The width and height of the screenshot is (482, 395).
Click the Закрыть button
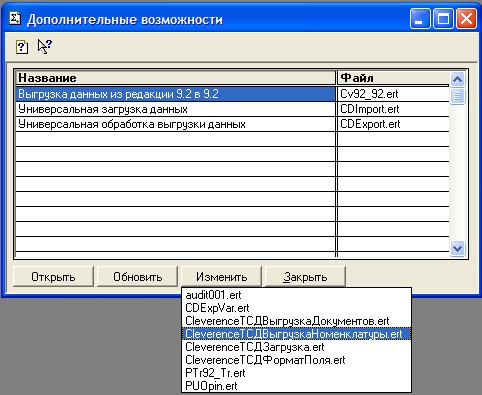tap(305, 276)
